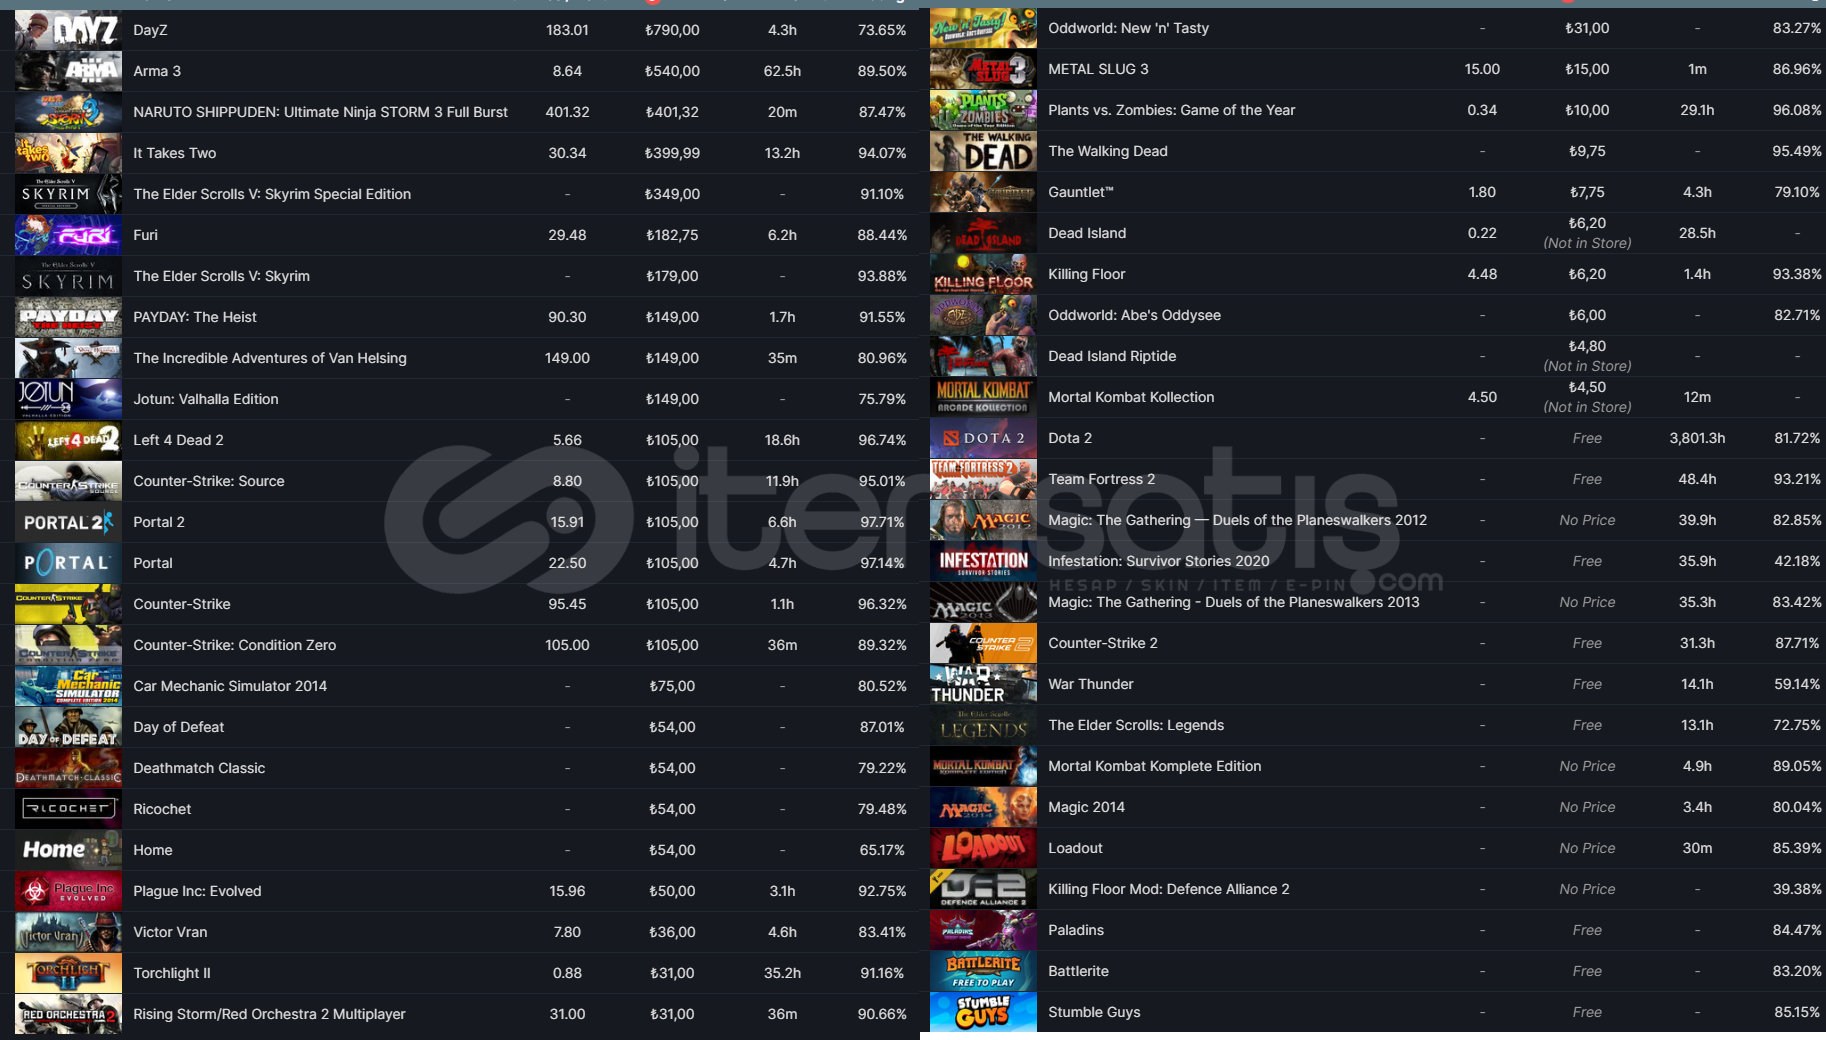Select Counter-Strike: Condition Zero title
The width and height of the screenshot is (1826, 1040).
pos(235,645)
